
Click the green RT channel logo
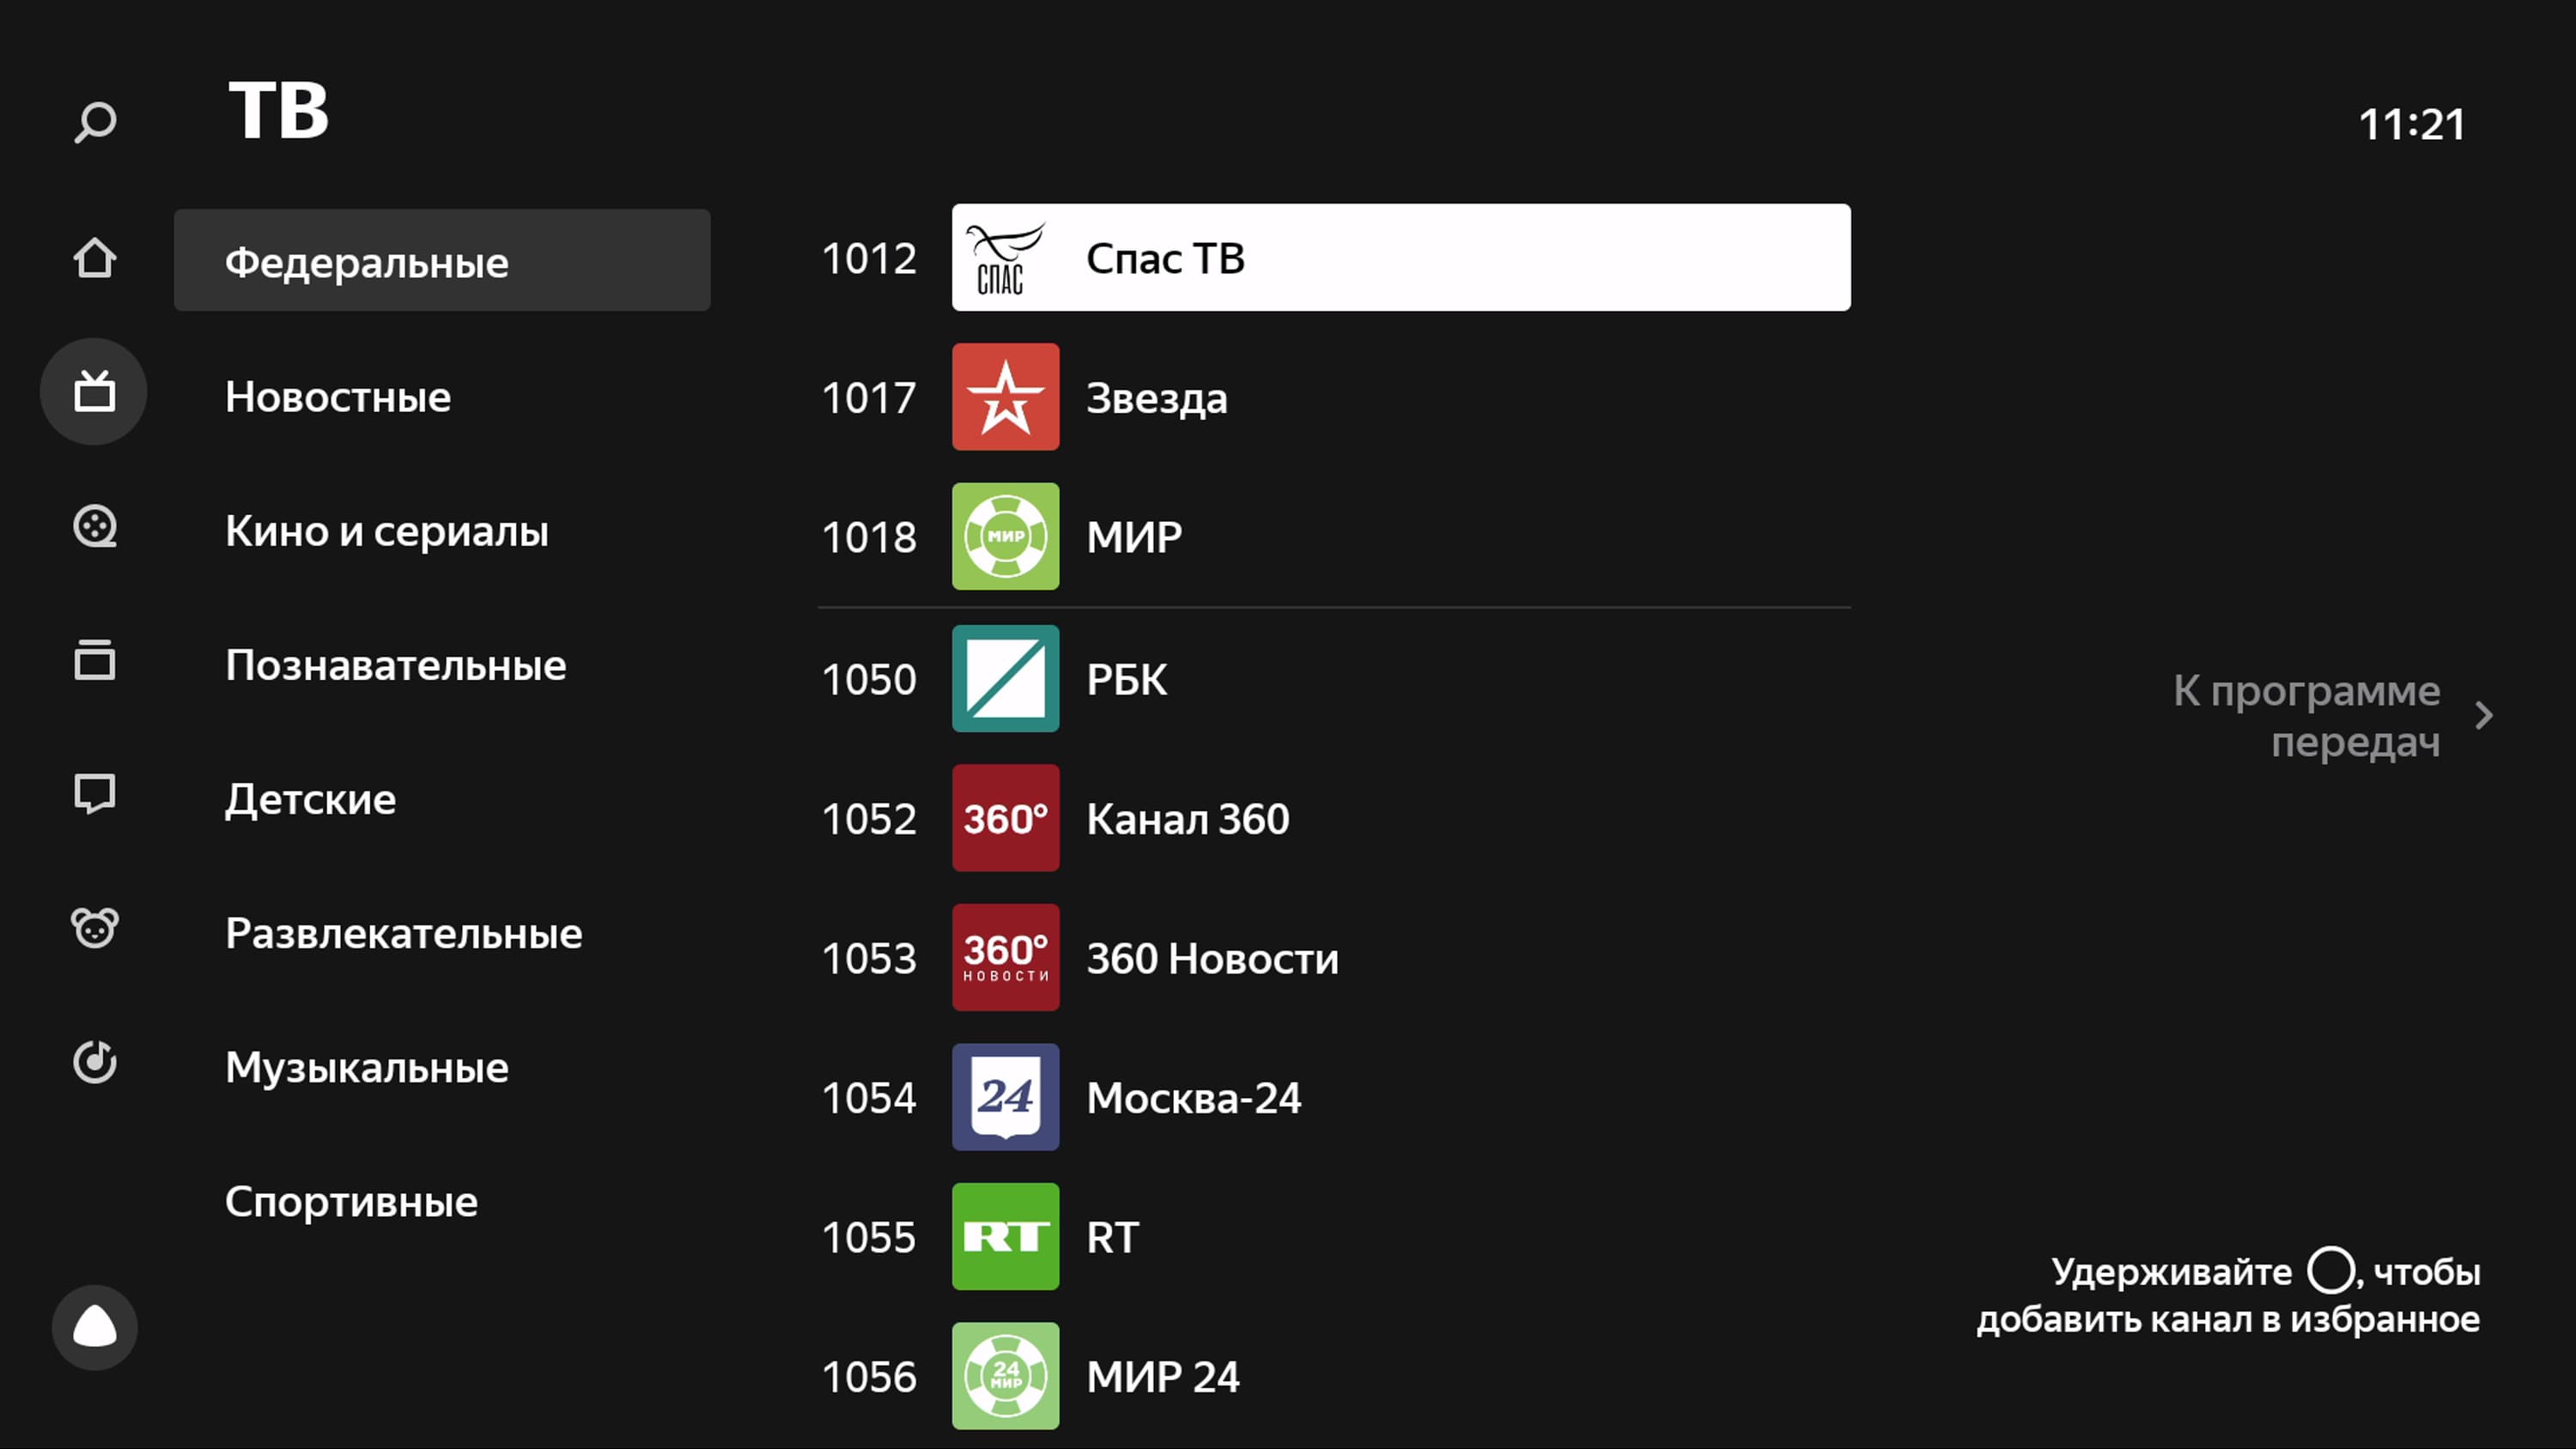pos(1005,1237)
